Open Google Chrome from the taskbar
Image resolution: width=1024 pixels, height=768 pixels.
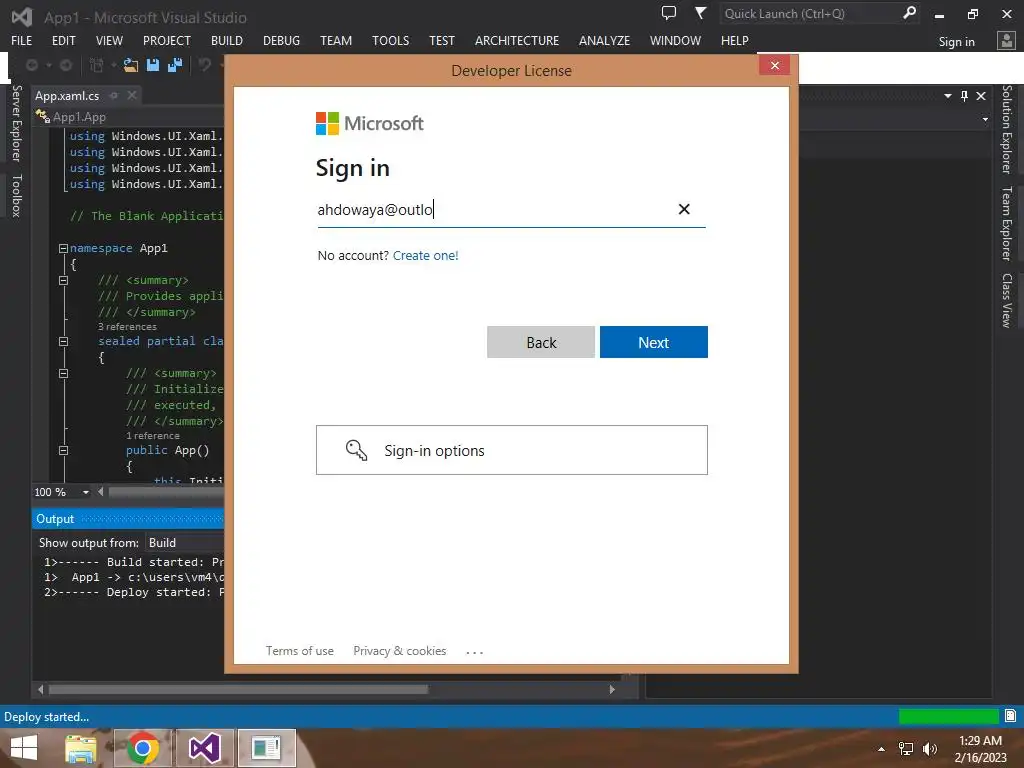click(143, 748)
